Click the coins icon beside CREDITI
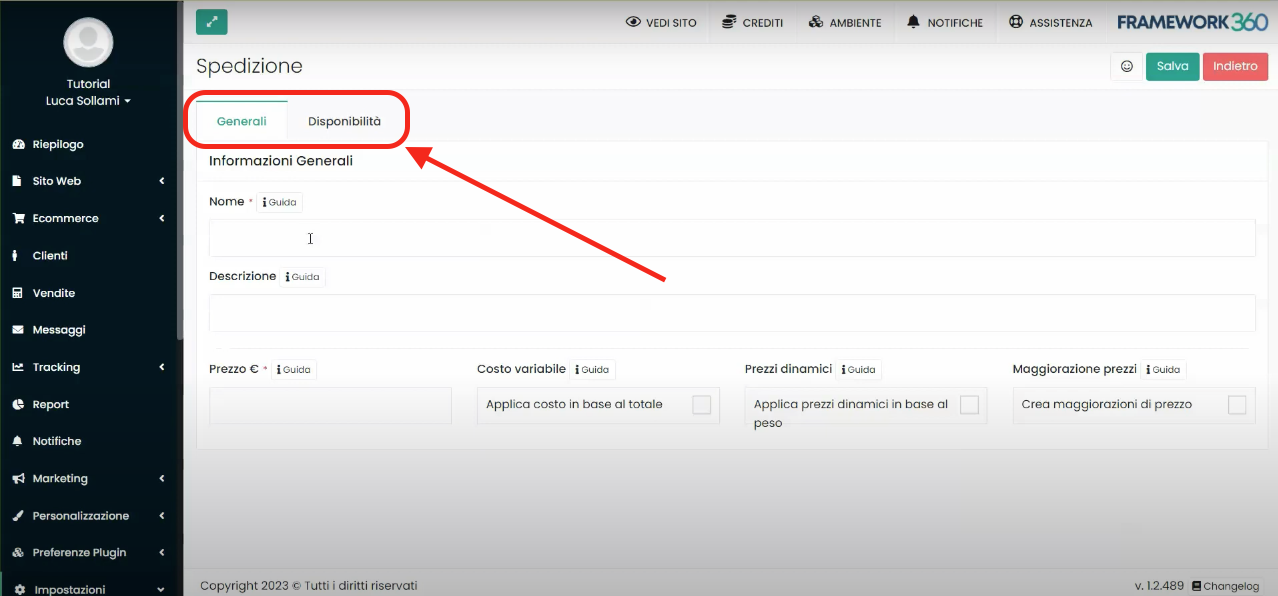The height and width of the screenshot is (596, 1278). click(728, 22)
